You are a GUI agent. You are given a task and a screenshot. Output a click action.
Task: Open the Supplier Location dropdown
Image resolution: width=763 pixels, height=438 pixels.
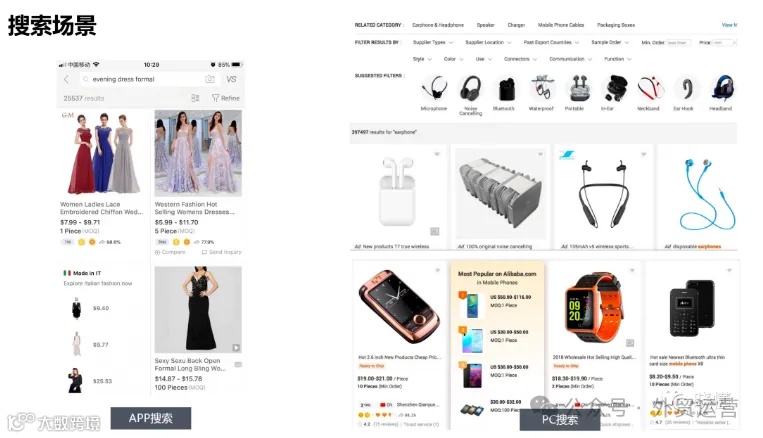488,42
